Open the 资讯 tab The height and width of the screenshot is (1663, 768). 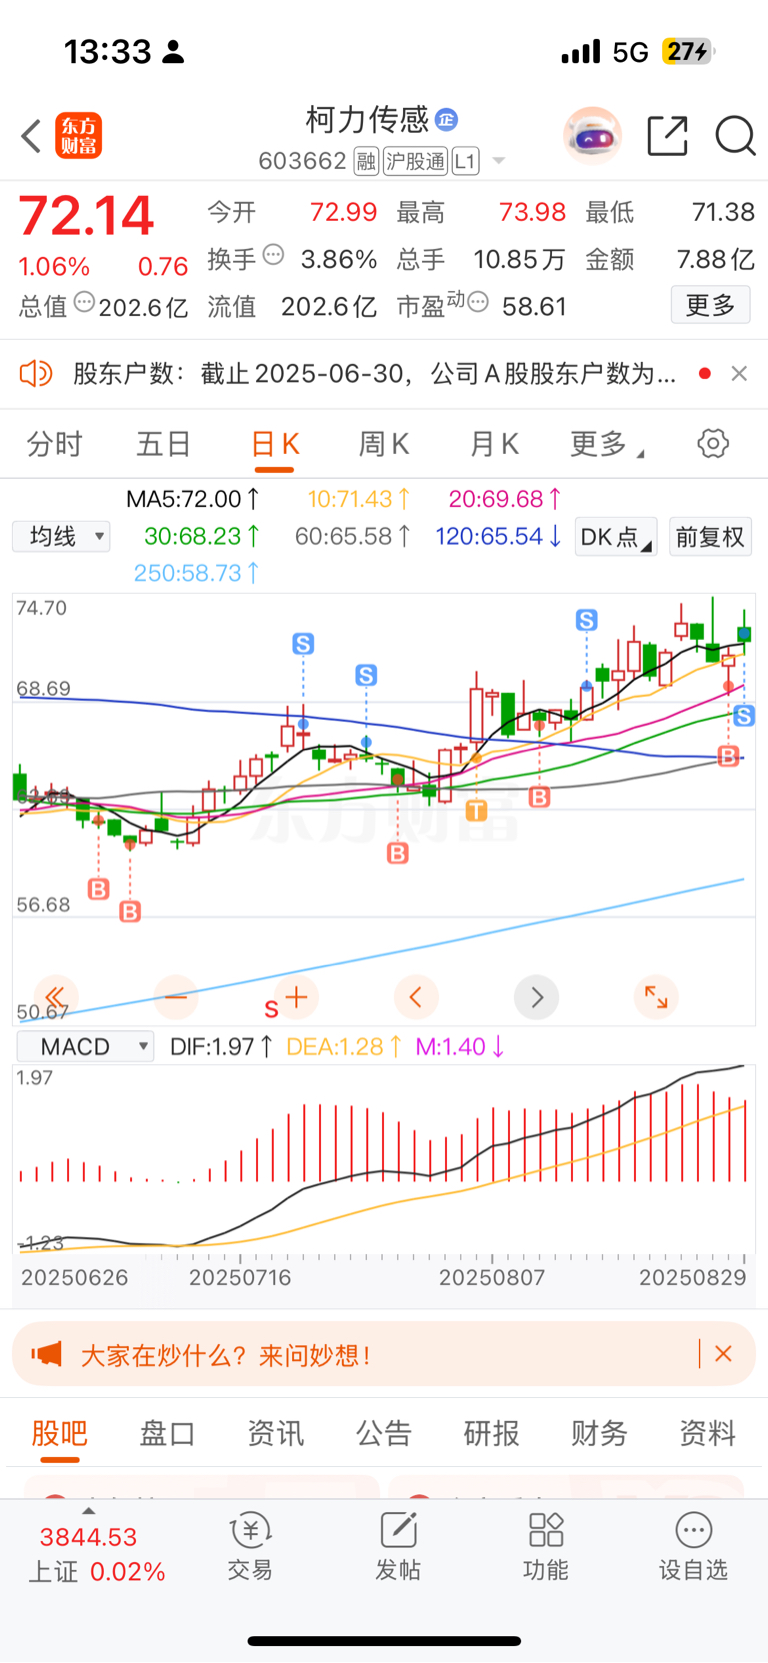tap(276, 1433)
